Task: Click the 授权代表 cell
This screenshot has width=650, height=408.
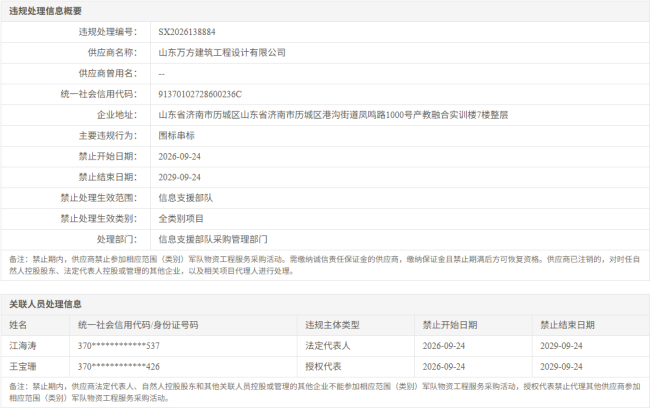Action: tap(323, 367)
